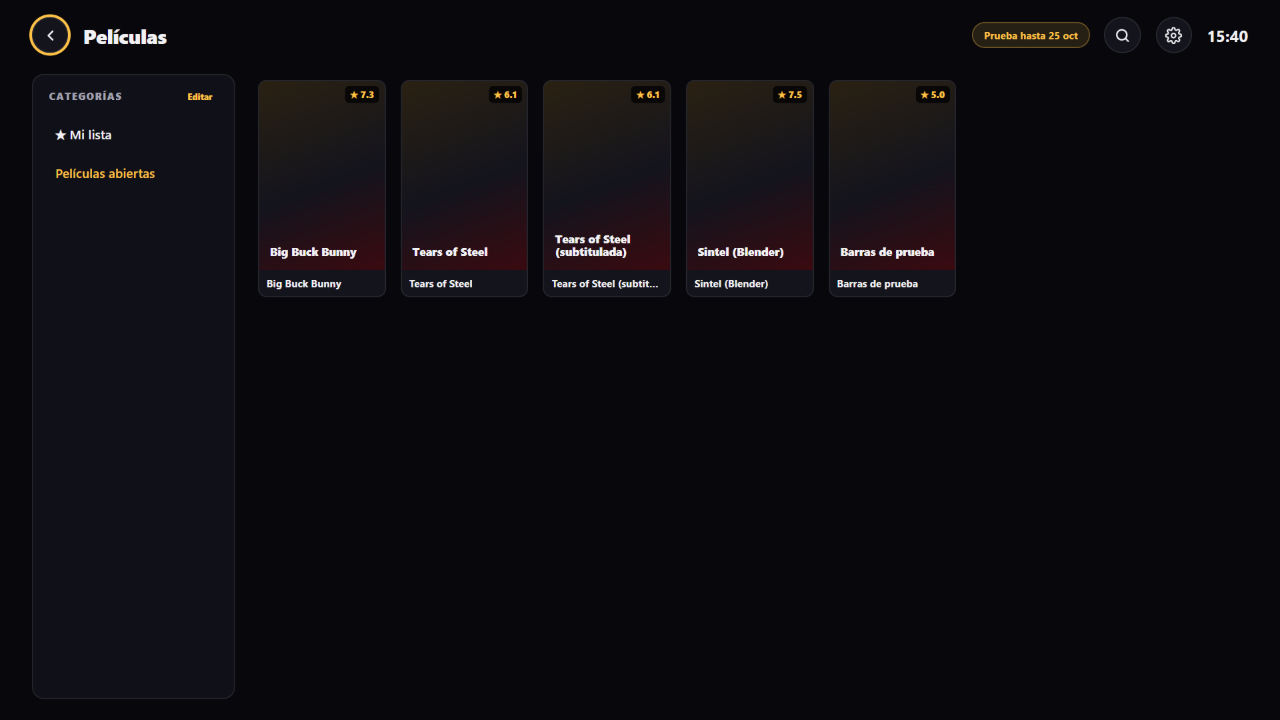This screenshot has width=1280, height=720.
Task: Select the Mi lista category
Action: (x=133, y=135)
